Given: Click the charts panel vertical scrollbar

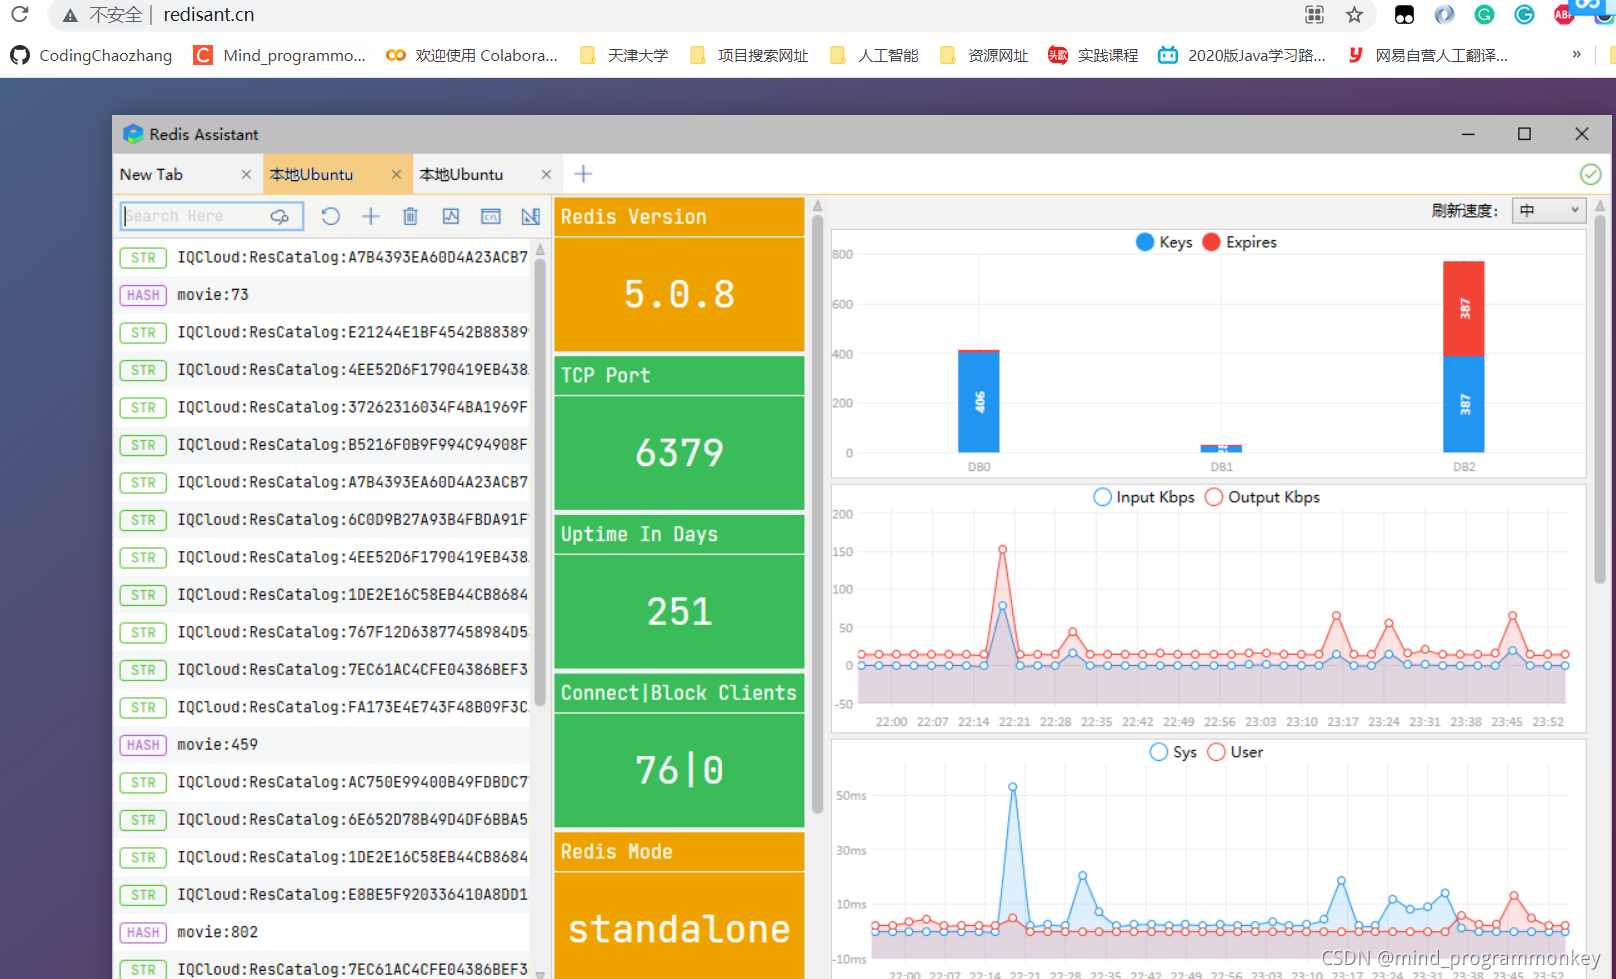Looking at the screenshot, I should tap(1600, 400).
